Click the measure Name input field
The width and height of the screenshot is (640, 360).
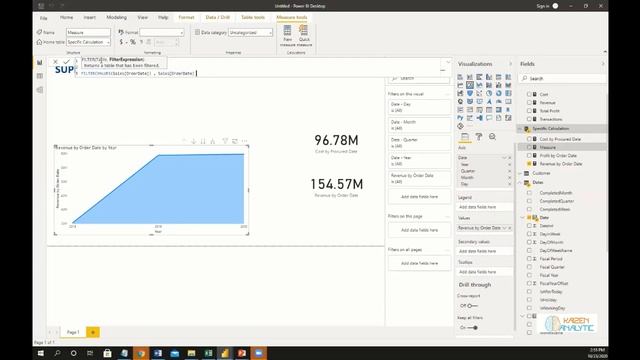pyautogui.click(x=88, y=32)
